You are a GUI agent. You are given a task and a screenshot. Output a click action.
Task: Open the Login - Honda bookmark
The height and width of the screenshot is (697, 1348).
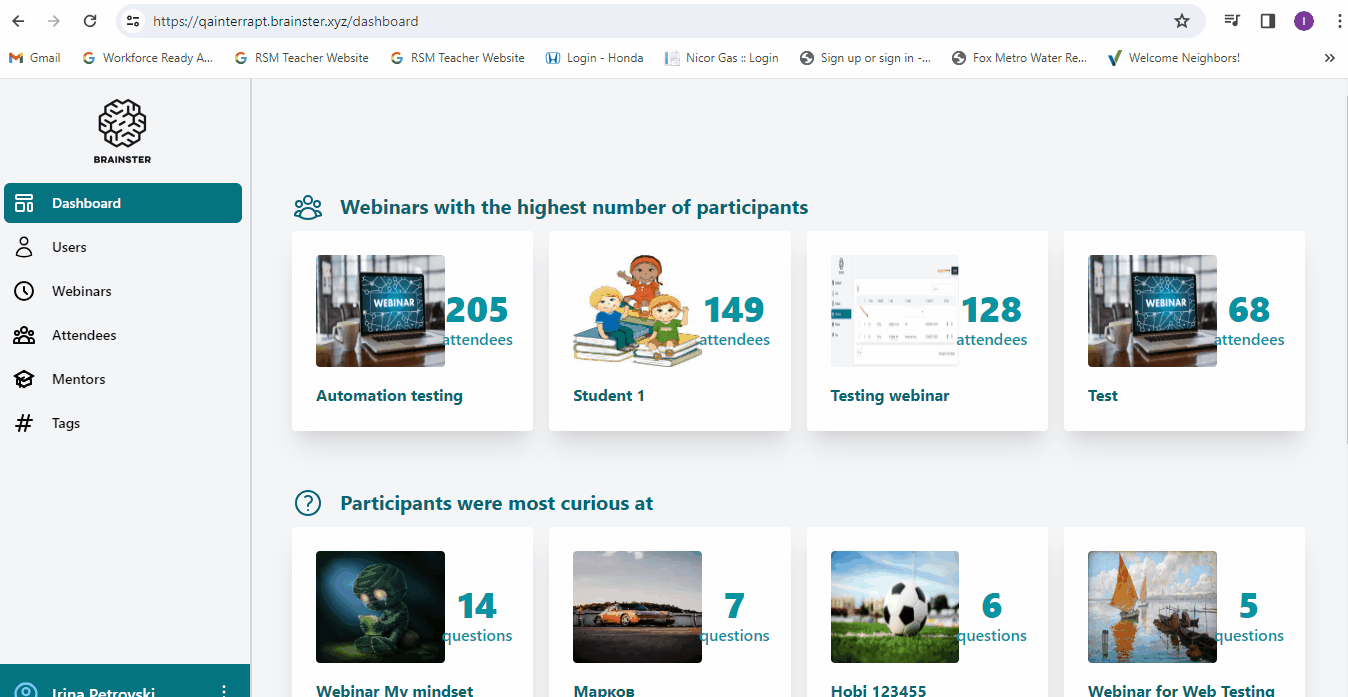point(594,58)
